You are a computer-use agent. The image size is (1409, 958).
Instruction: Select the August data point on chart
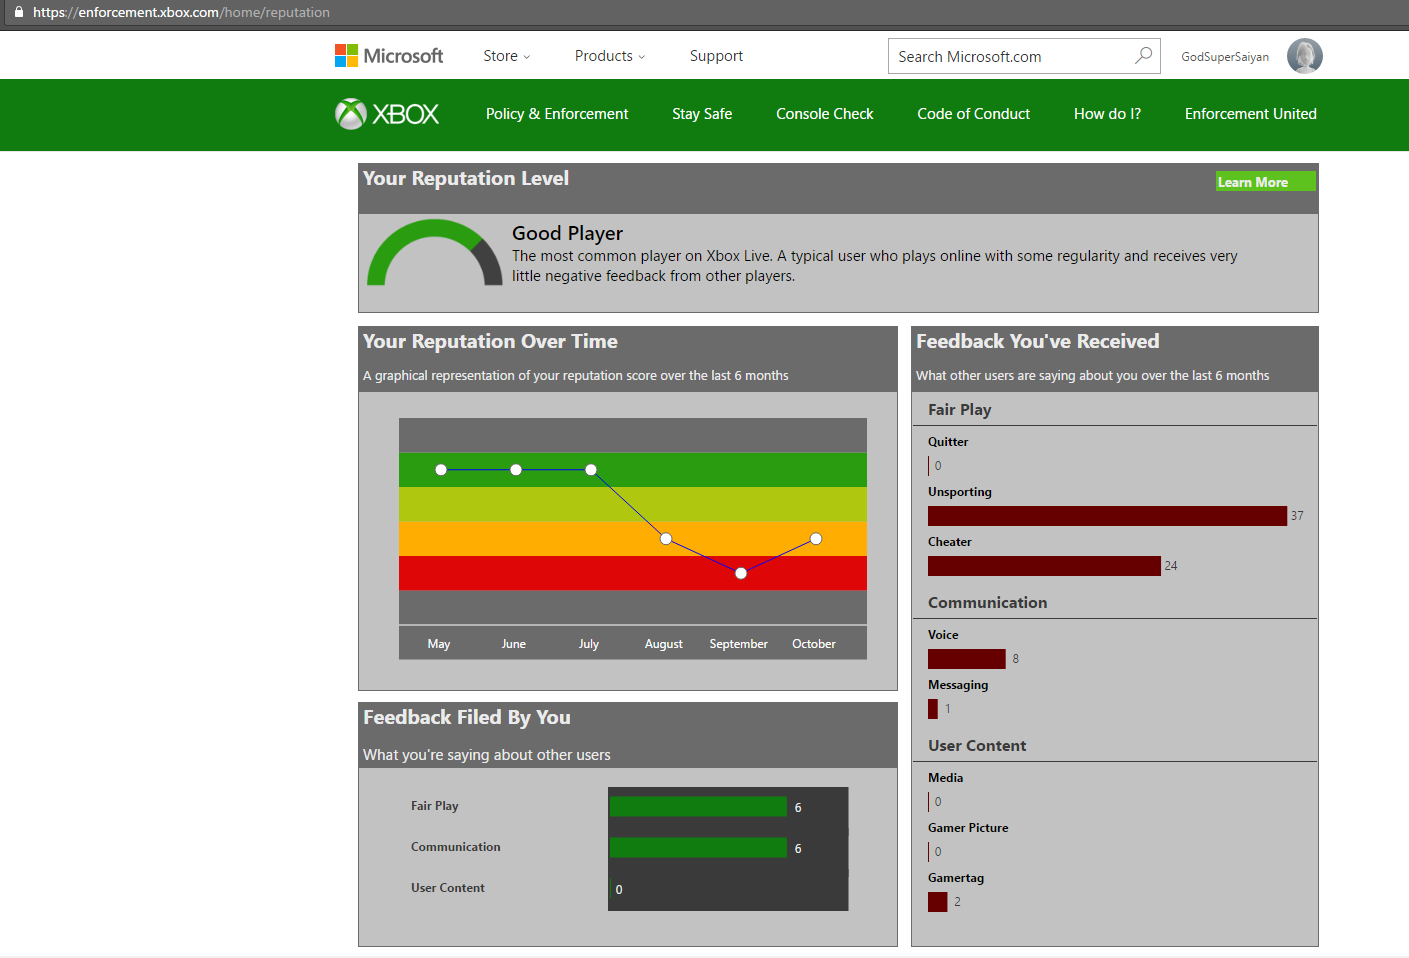(x=666, y=539)
